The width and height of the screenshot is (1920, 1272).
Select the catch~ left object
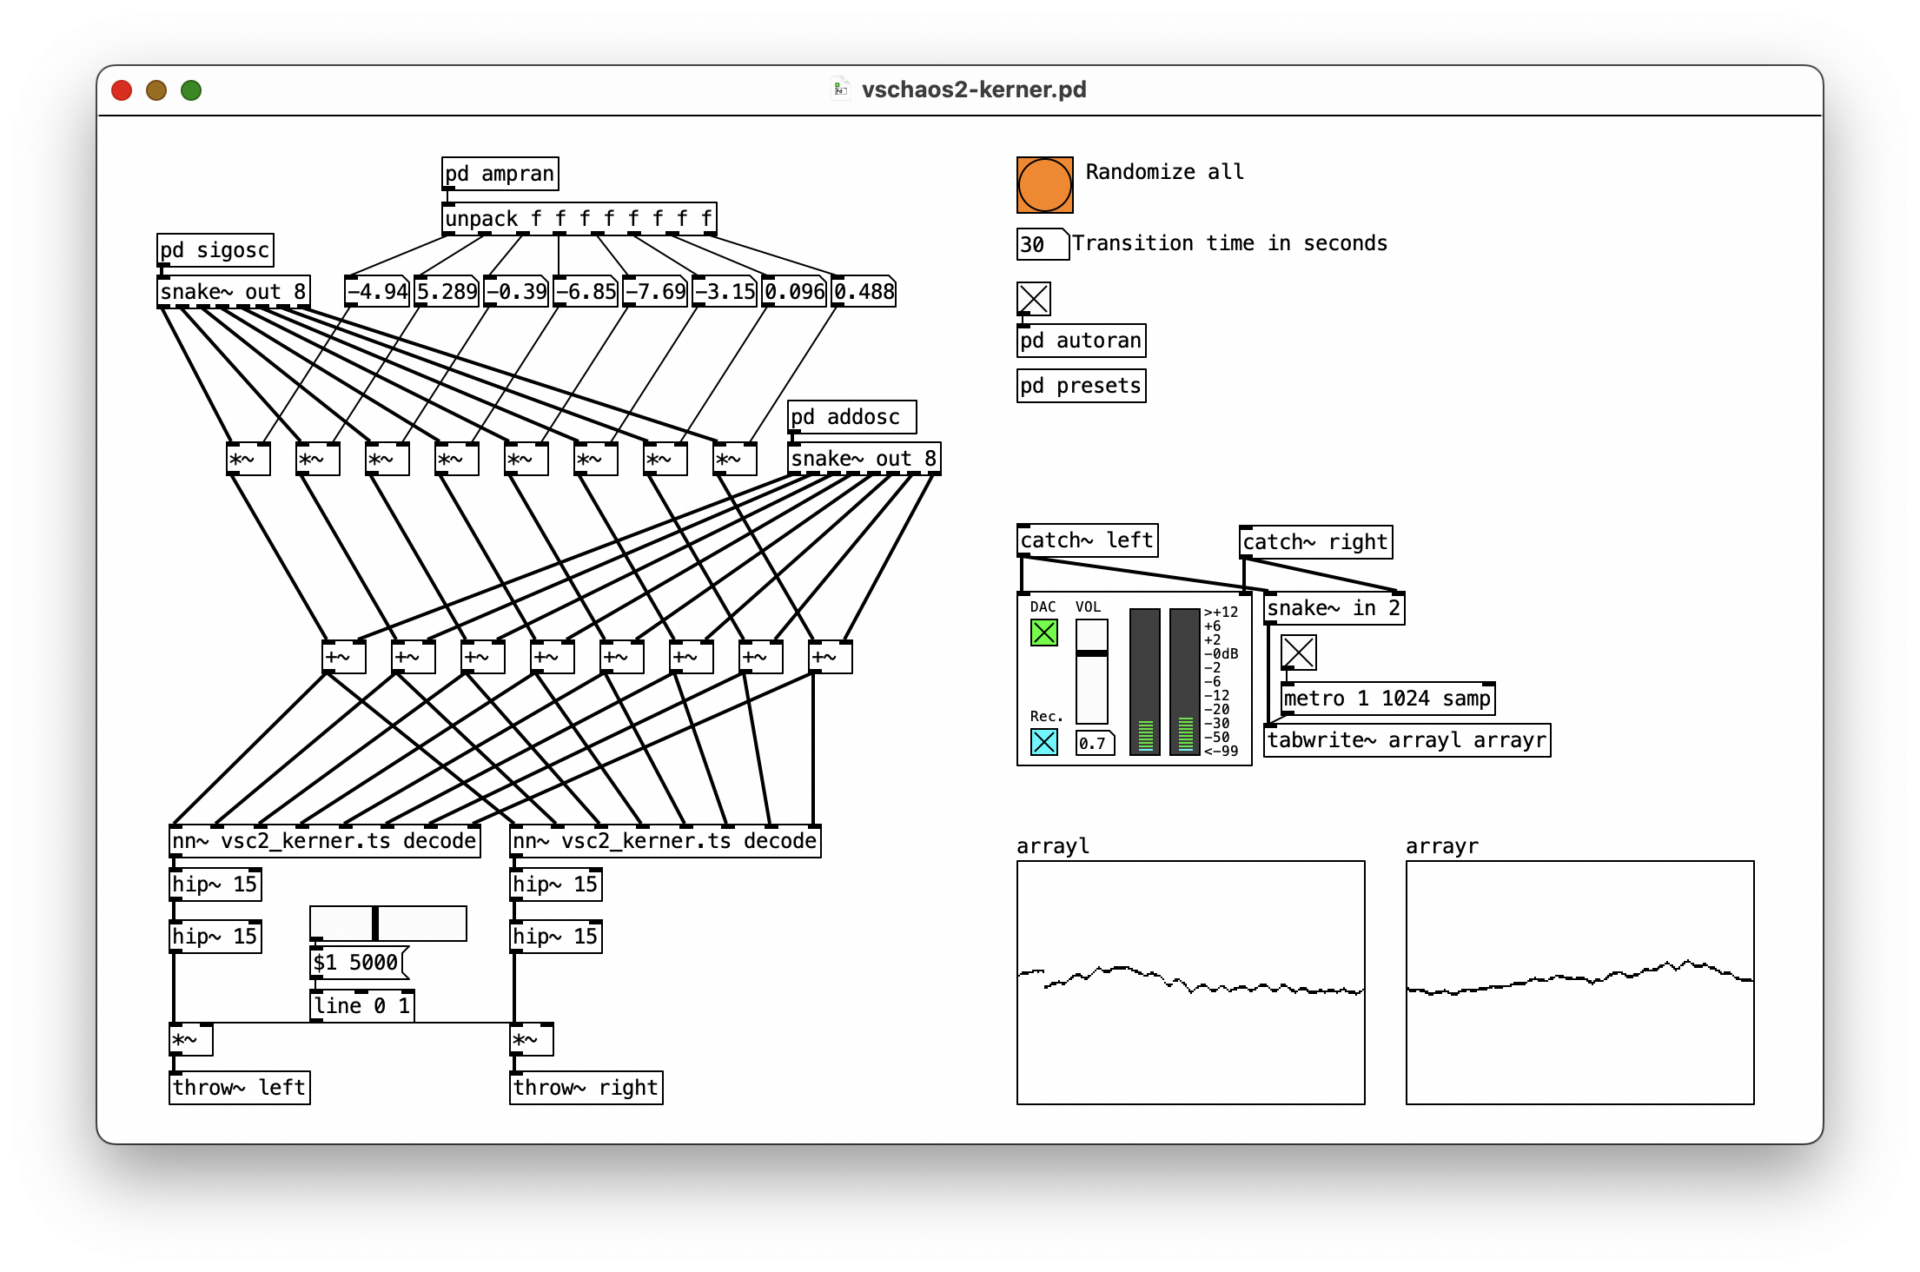(1088, 540)
